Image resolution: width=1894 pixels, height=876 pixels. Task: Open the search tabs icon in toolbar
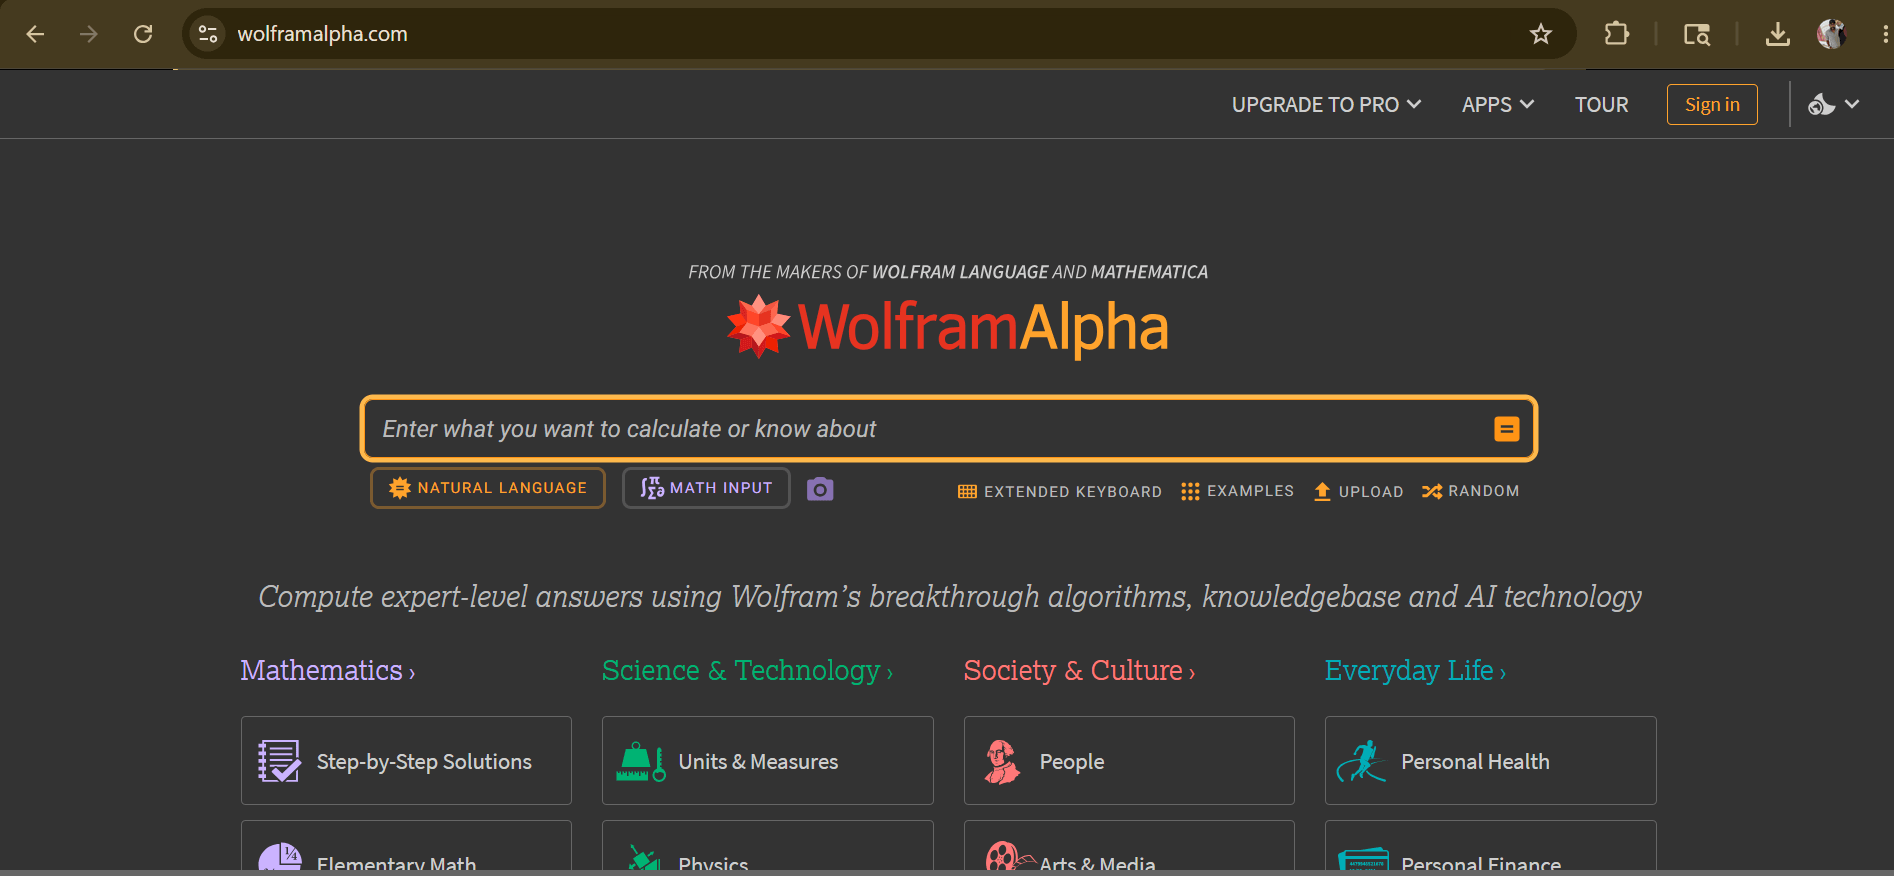tap(1697, 34)
